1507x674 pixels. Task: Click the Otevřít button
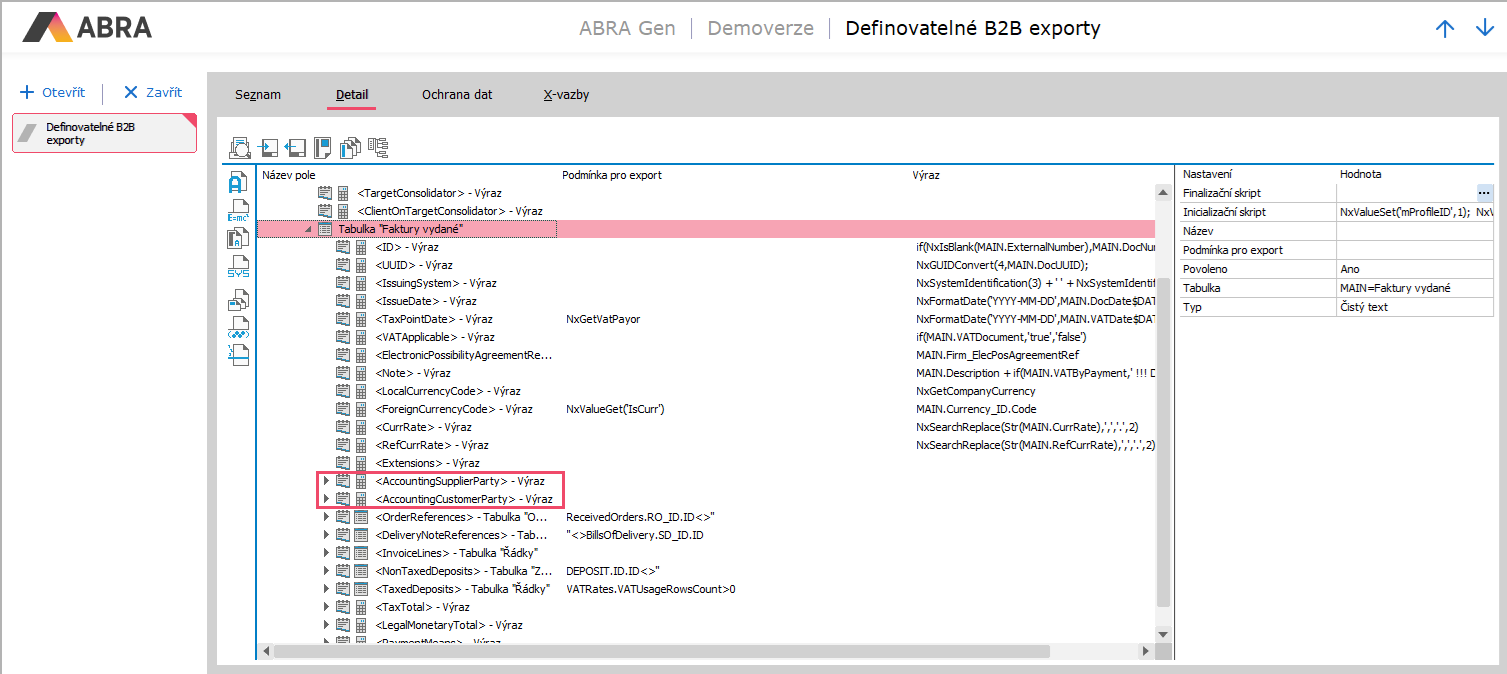53,93
